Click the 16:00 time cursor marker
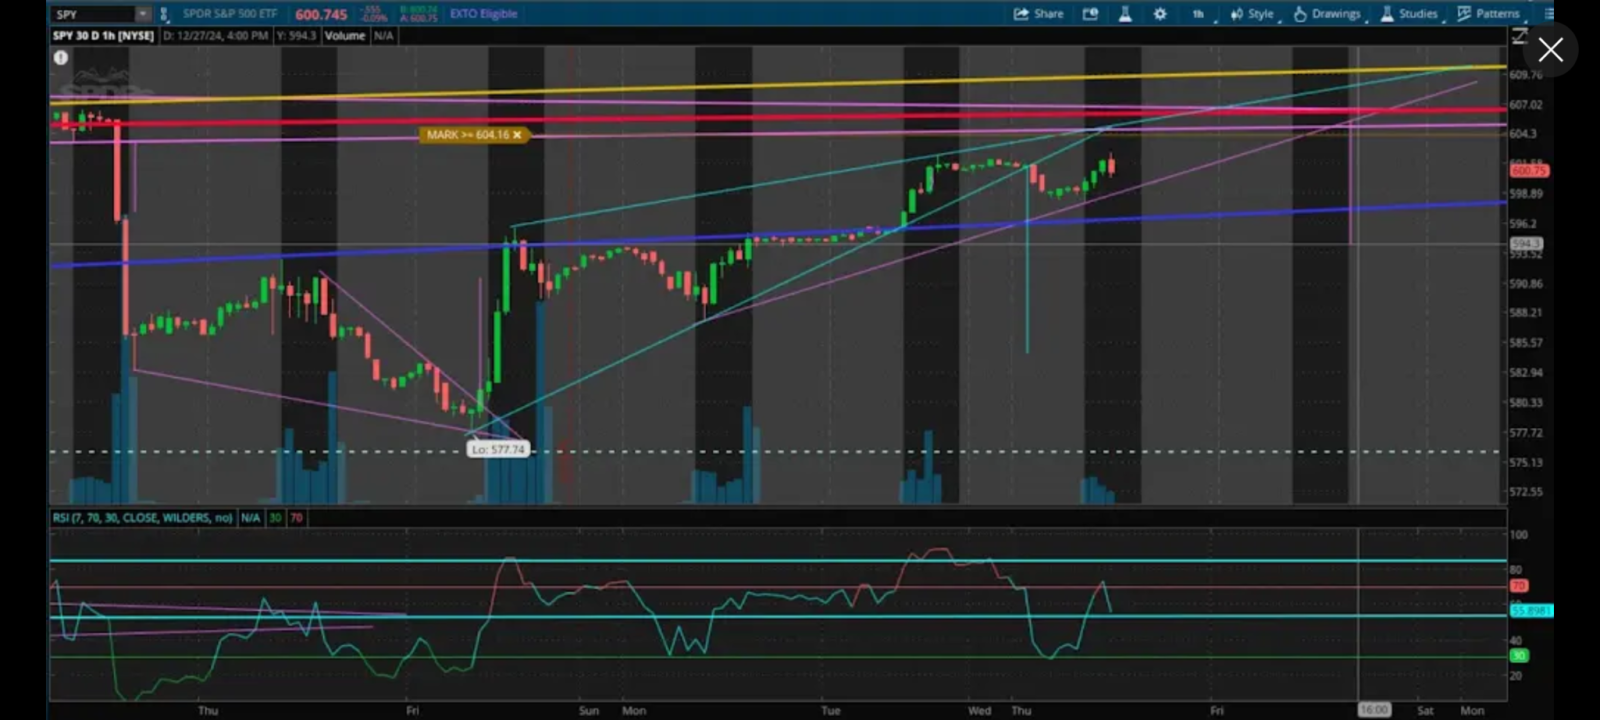Image resolution: width=1600 pixels, height=720 pixels. (x=1374, y=710)
